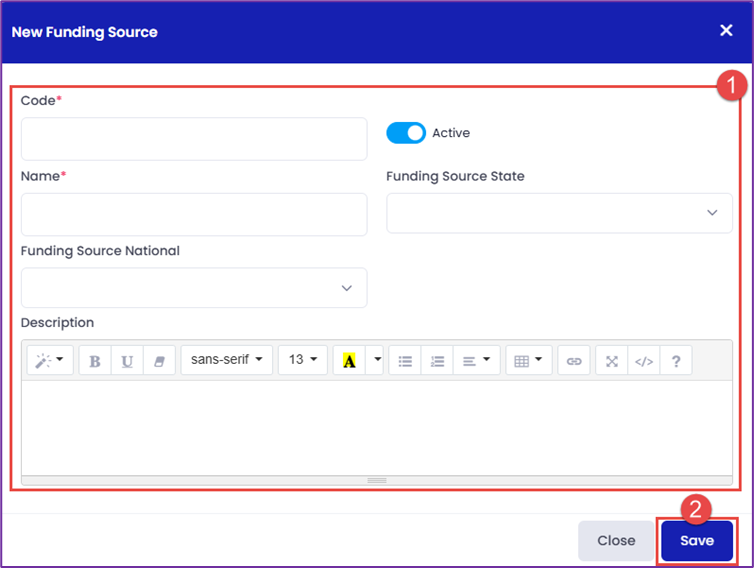Open the text color picker arrow

pos(375,360)
